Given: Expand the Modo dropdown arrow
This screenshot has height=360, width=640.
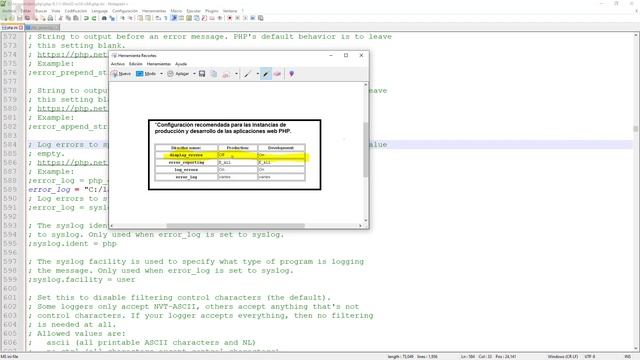Looking at the screenshot, I should tap(161, 74).
